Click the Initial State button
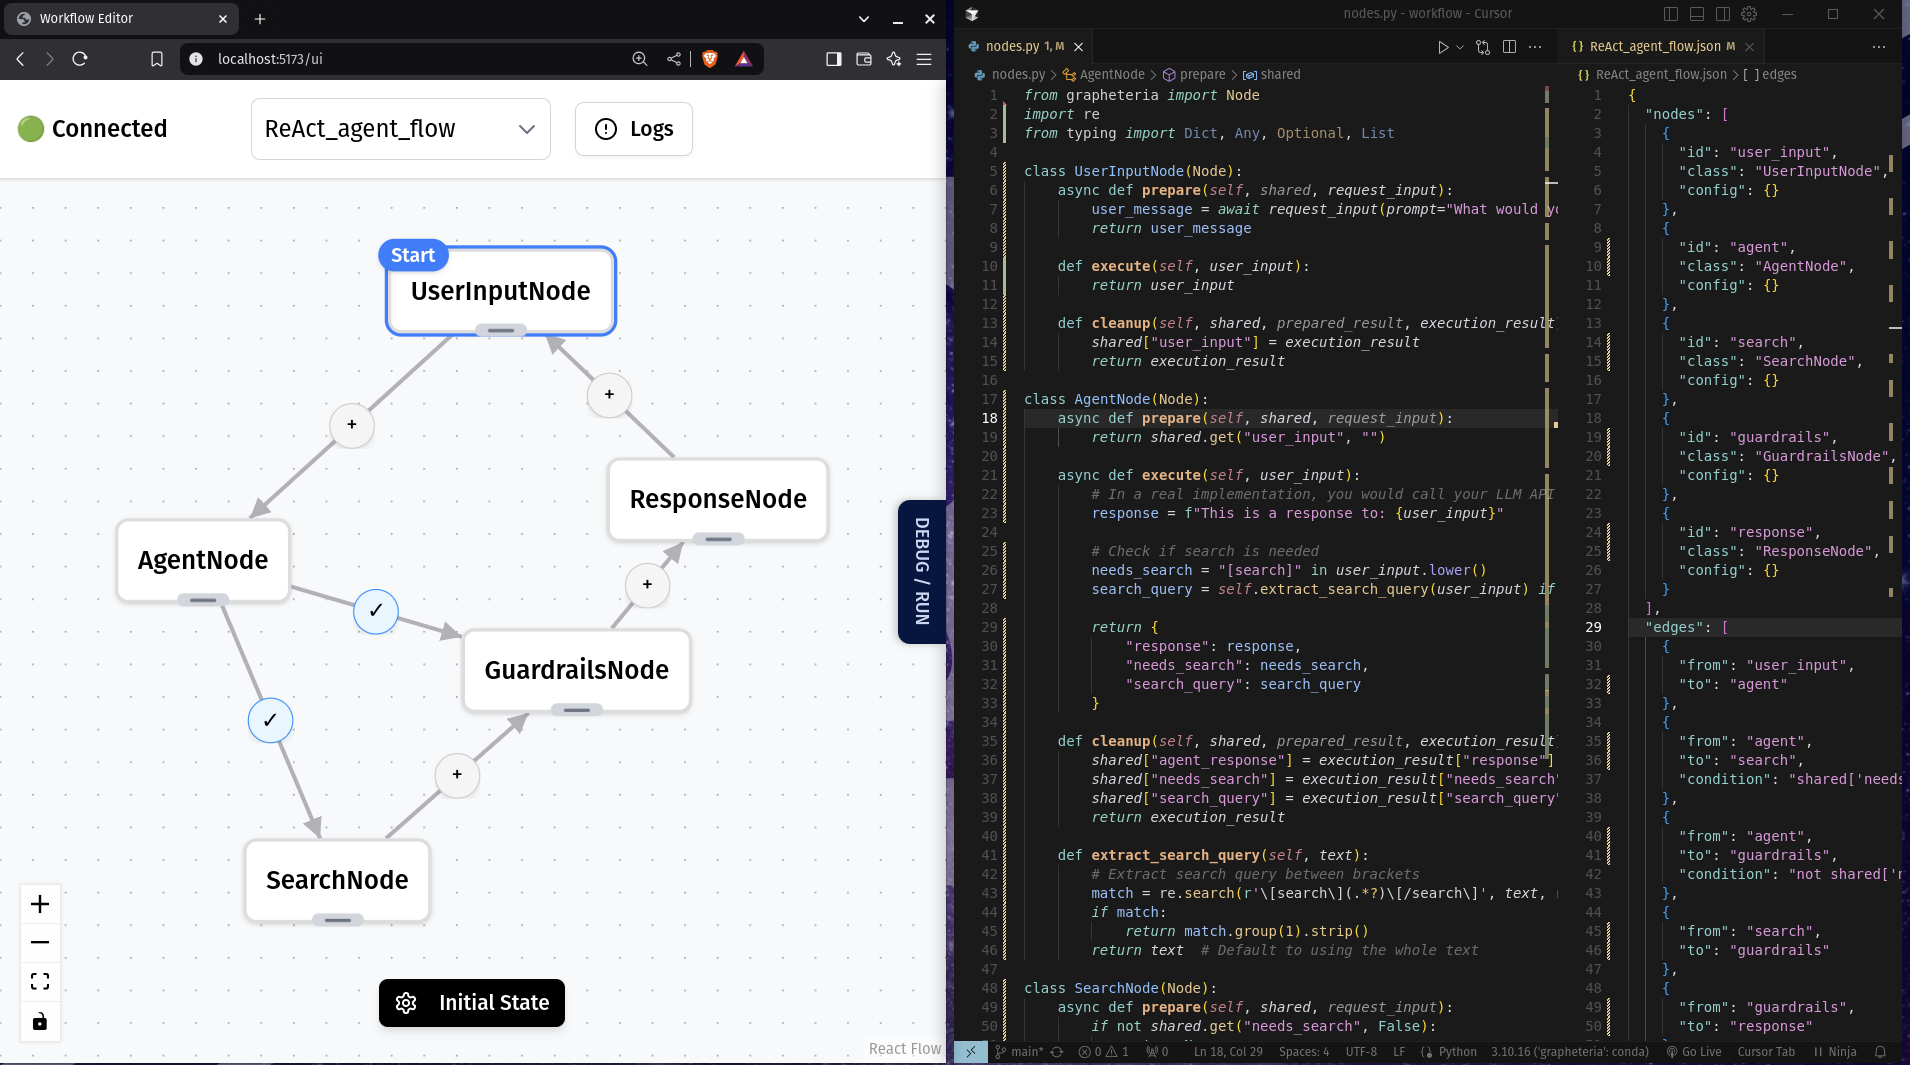 coord(471,1002)
